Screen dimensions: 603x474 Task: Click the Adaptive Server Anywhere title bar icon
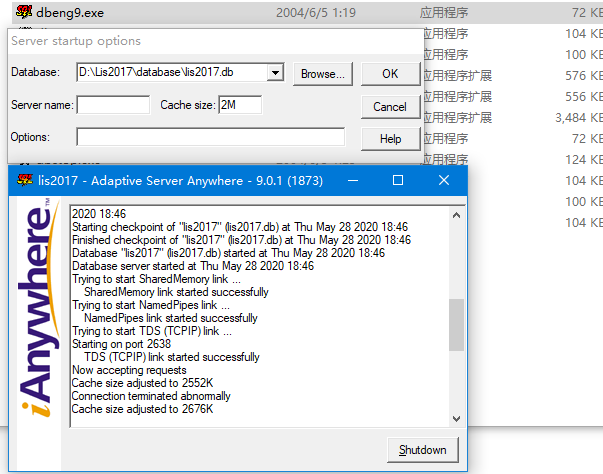pyautogui.click(x=25, y=180)
